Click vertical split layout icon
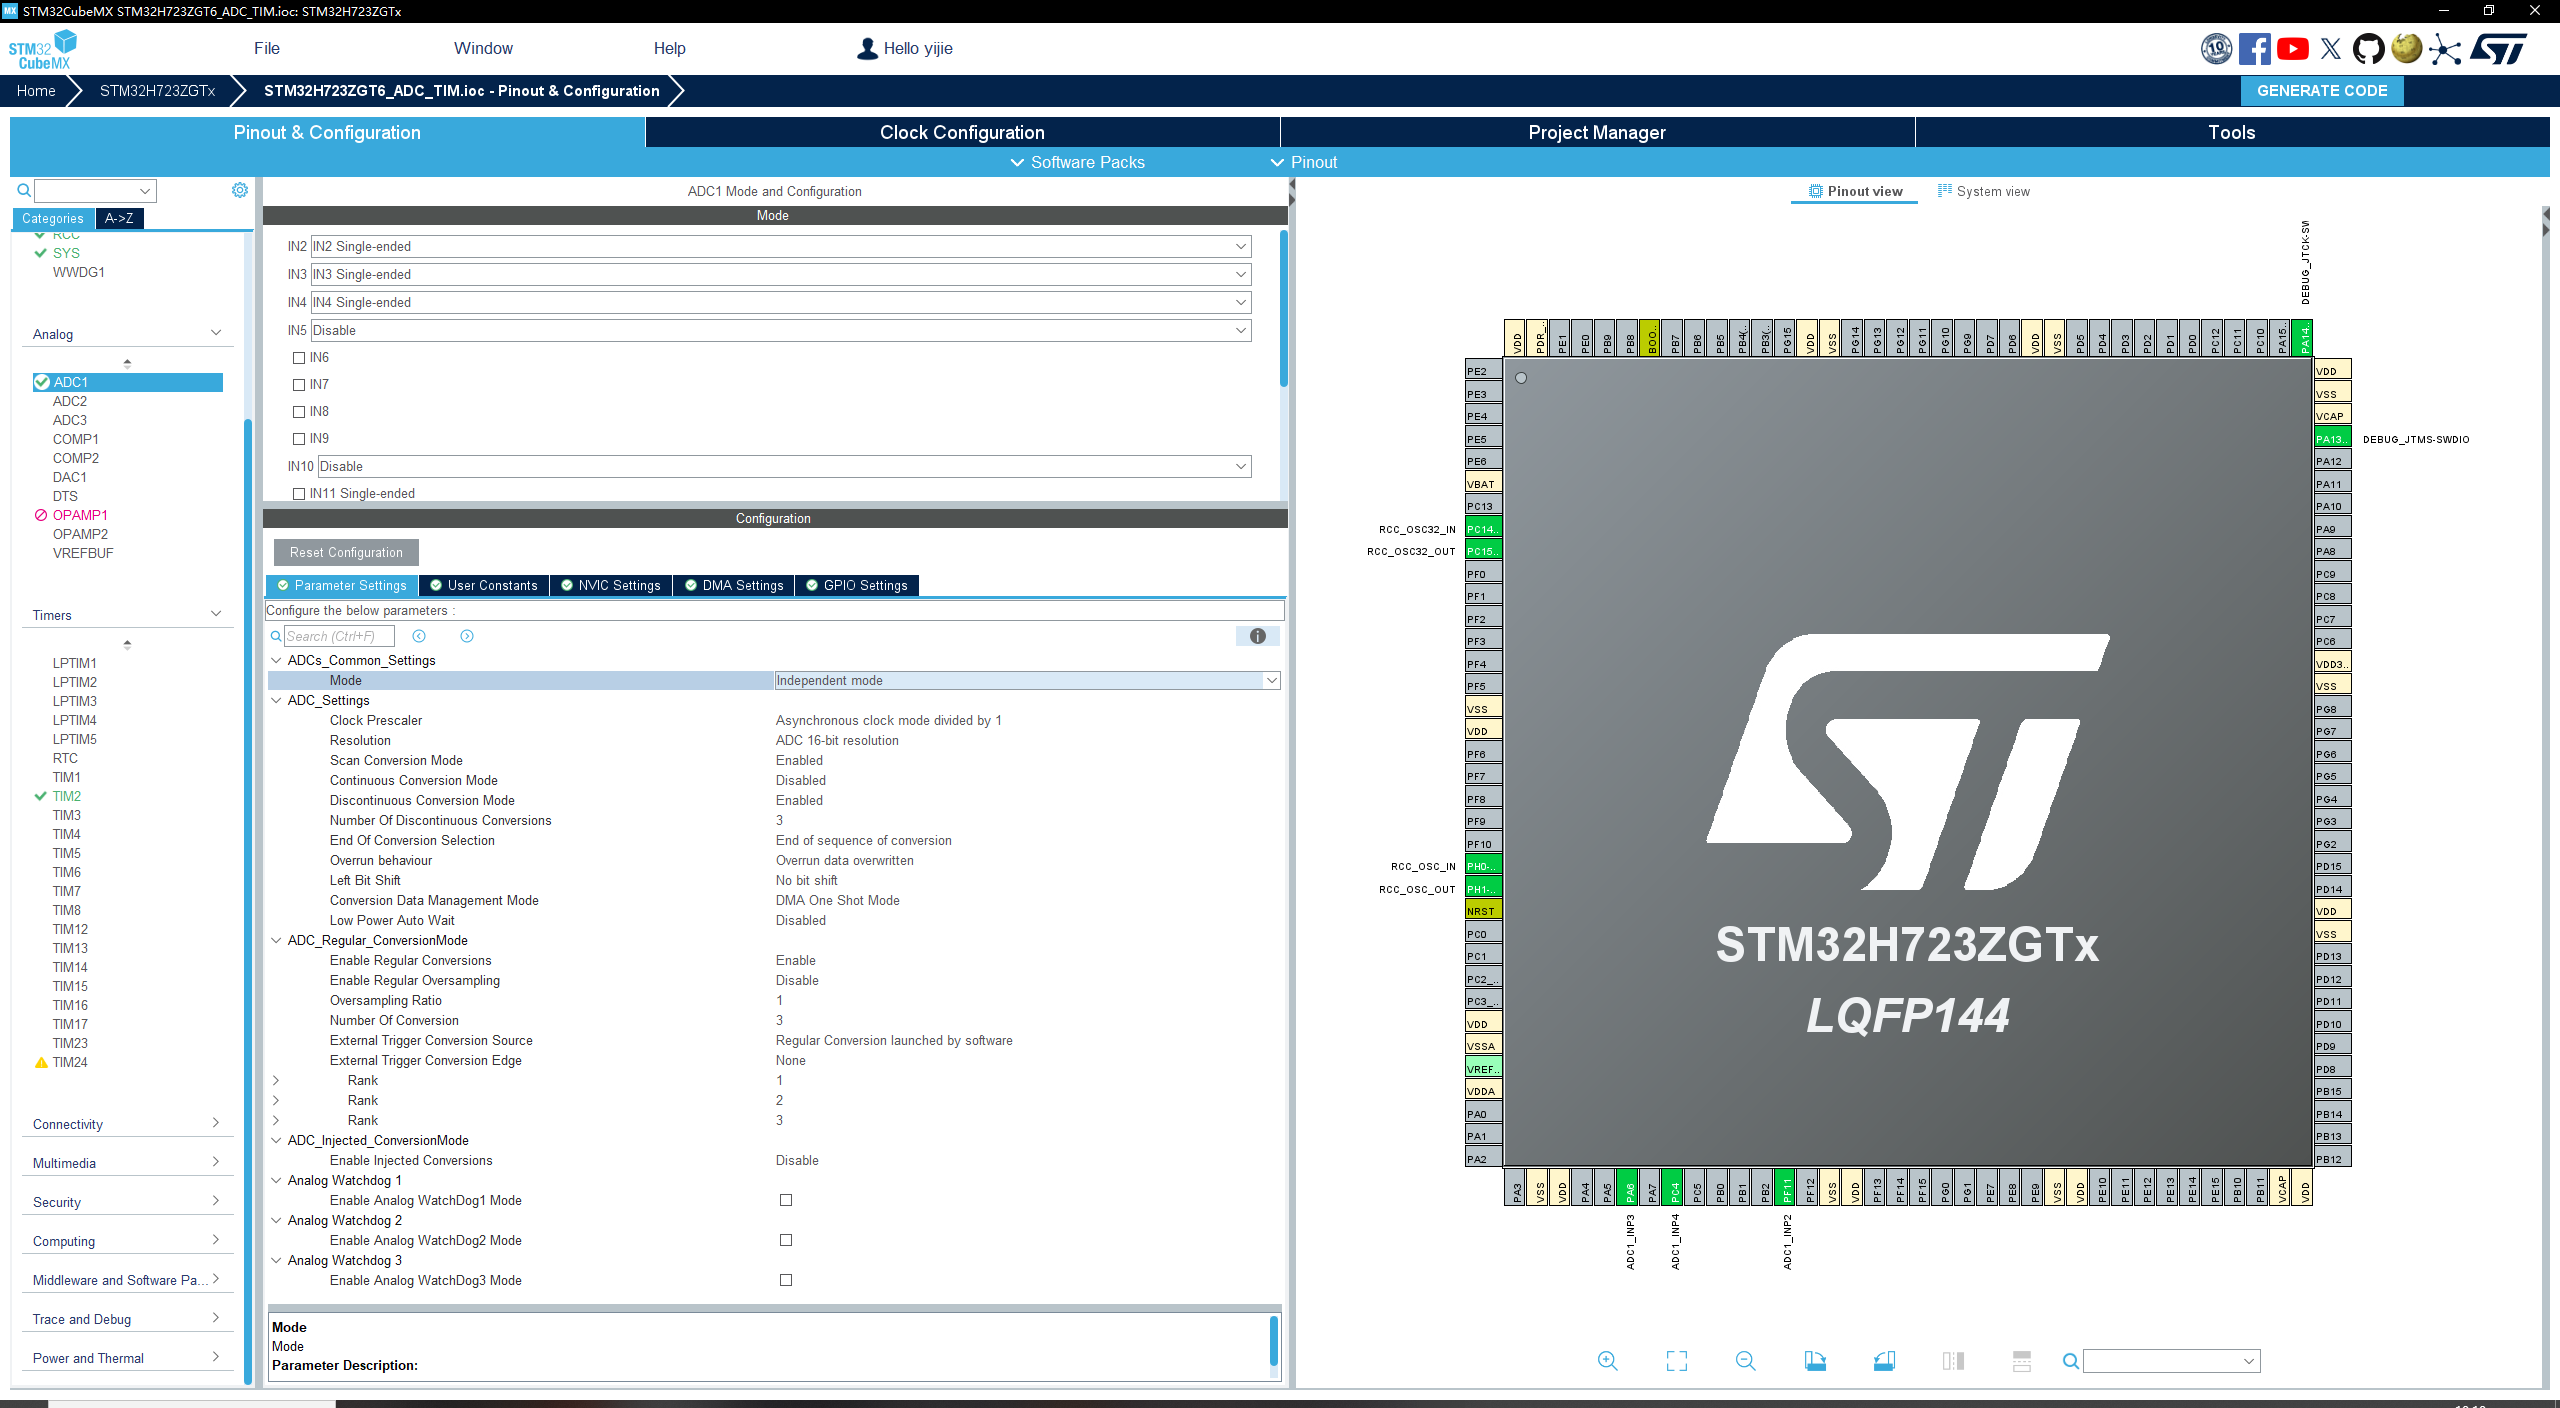The height and width of the screenshot is (1408, 2560). point(1953,1360)
